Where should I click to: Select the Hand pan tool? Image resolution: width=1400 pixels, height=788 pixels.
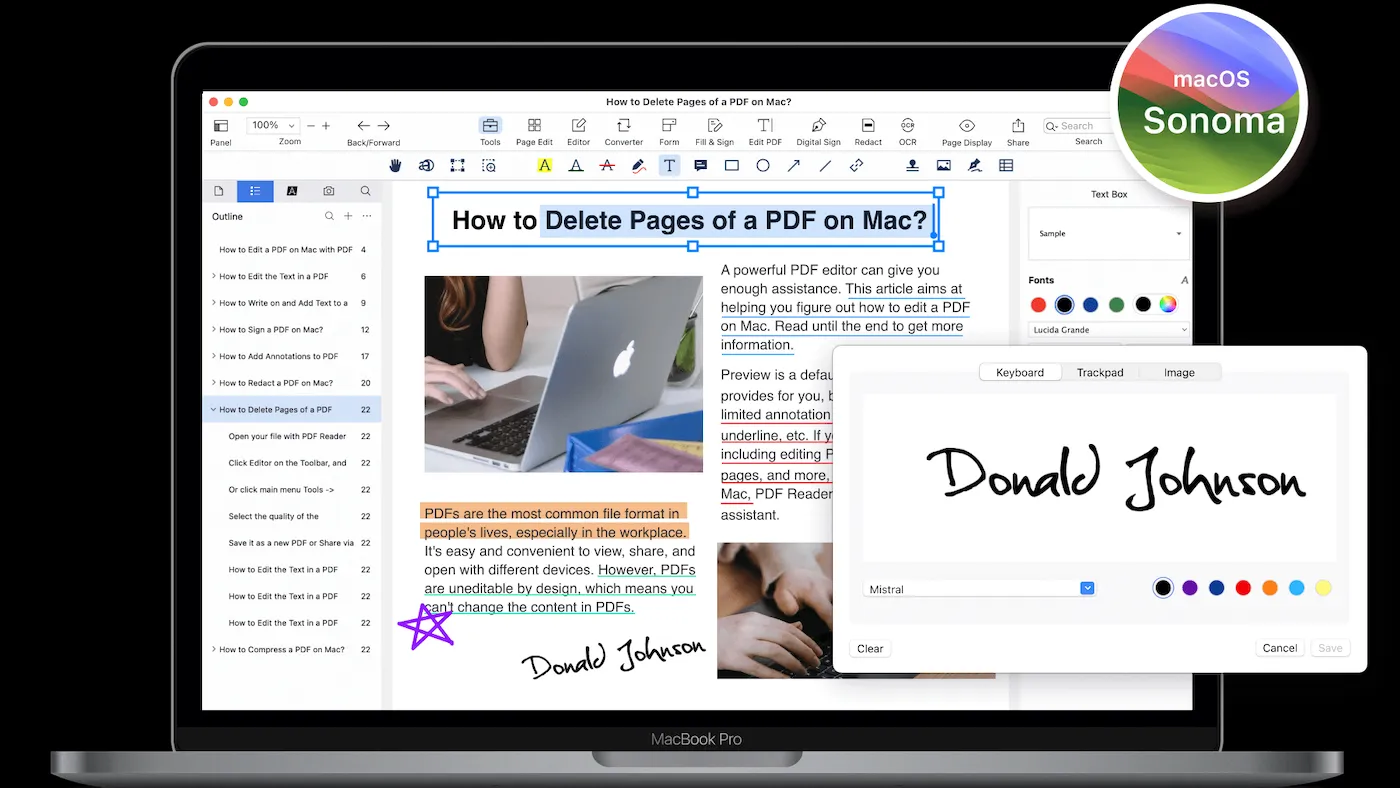point(395,165)
